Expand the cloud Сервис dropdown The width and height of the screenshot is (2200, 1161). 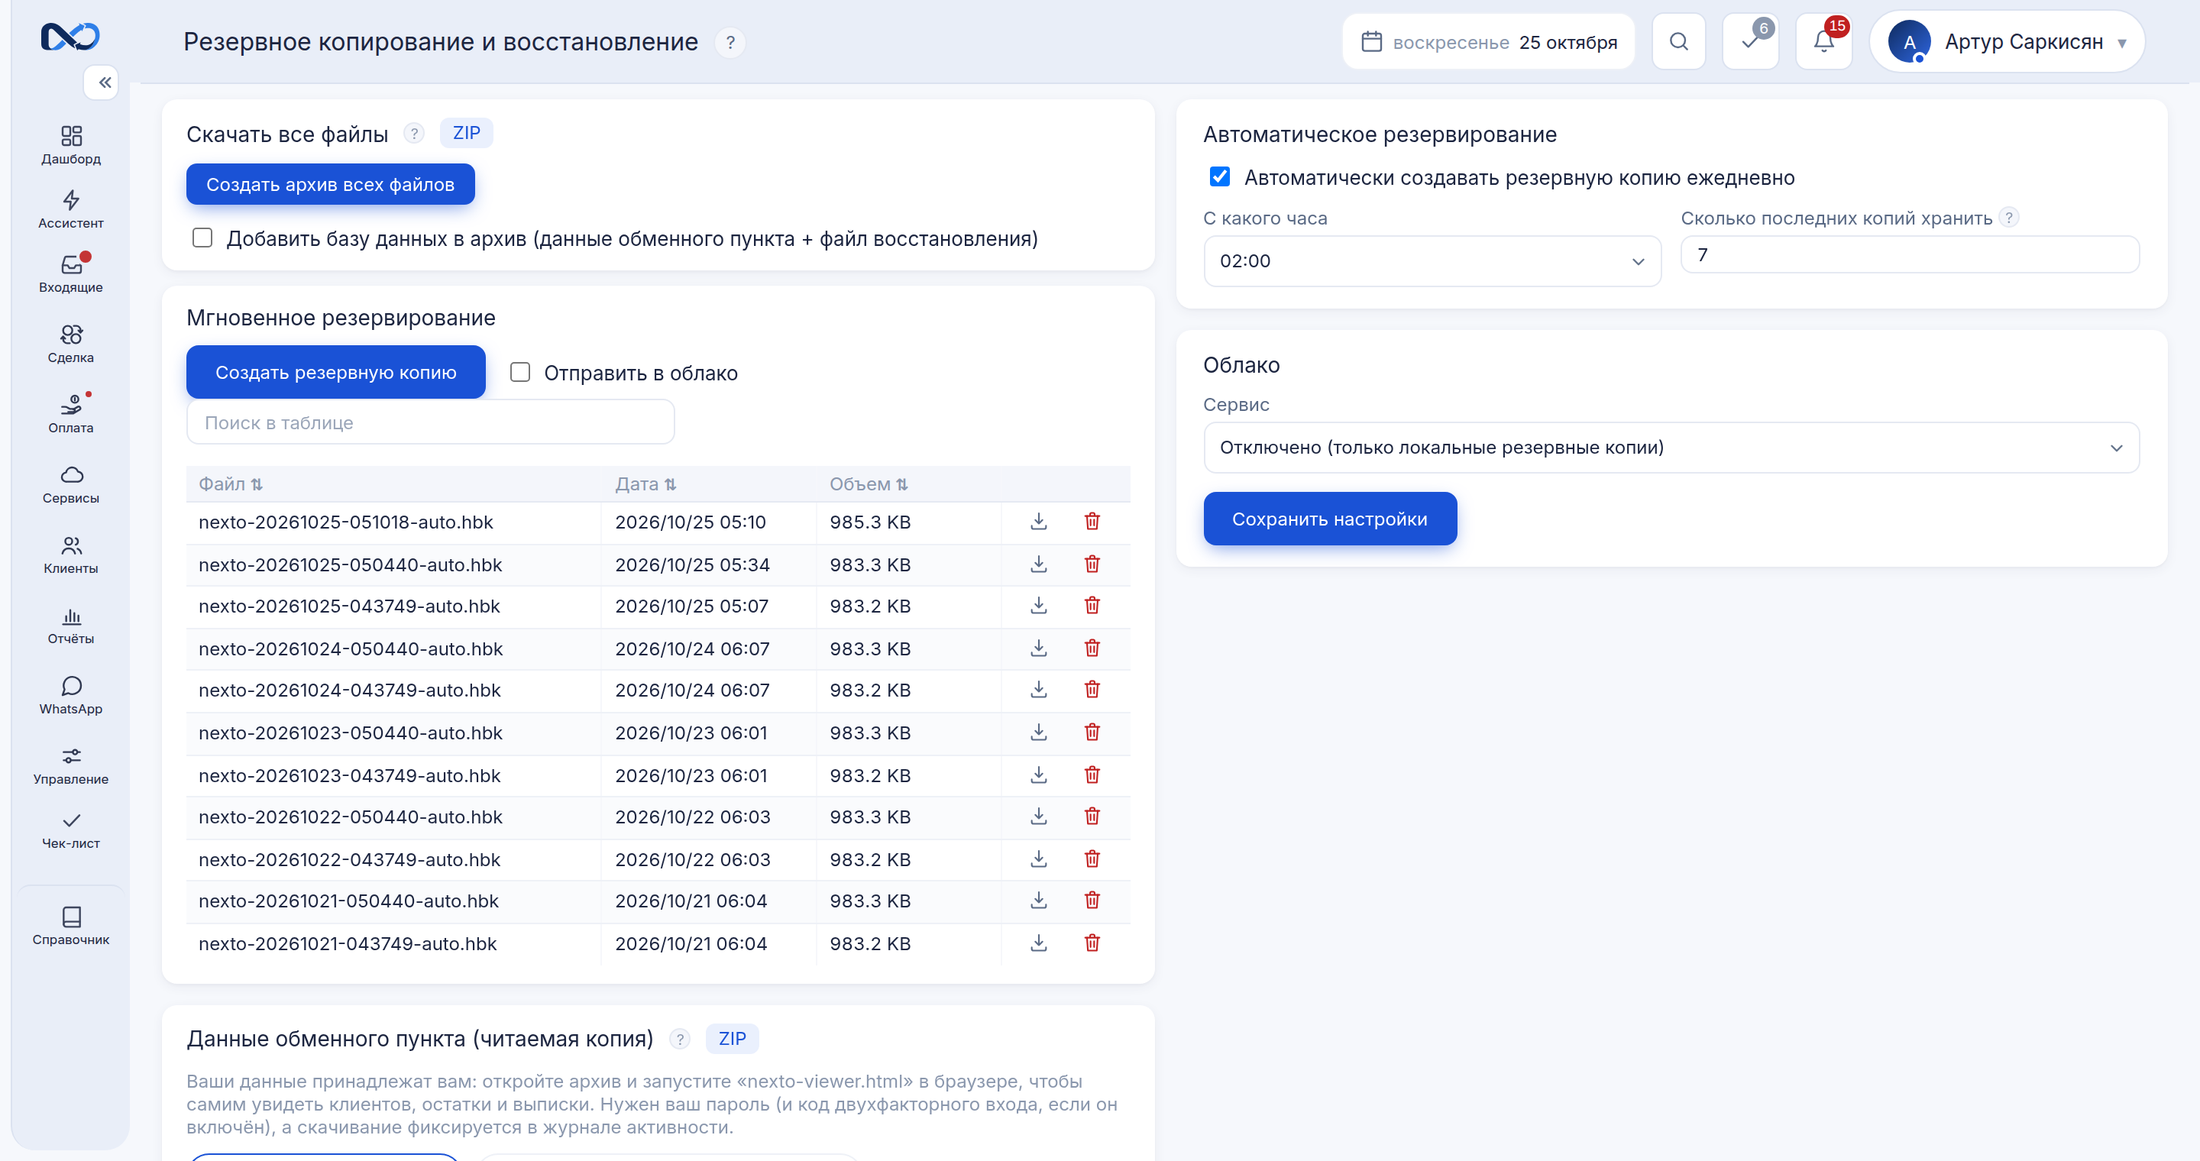click(x=1671, y=447)
